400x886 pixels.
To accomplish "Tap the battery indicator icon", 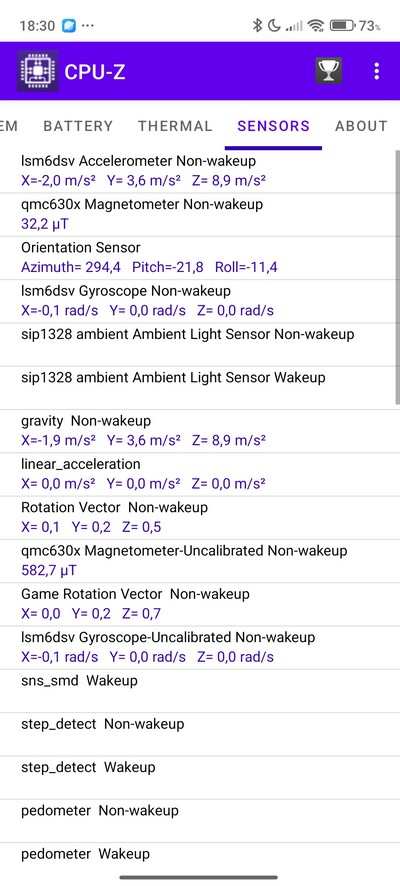I will [342, 25].
